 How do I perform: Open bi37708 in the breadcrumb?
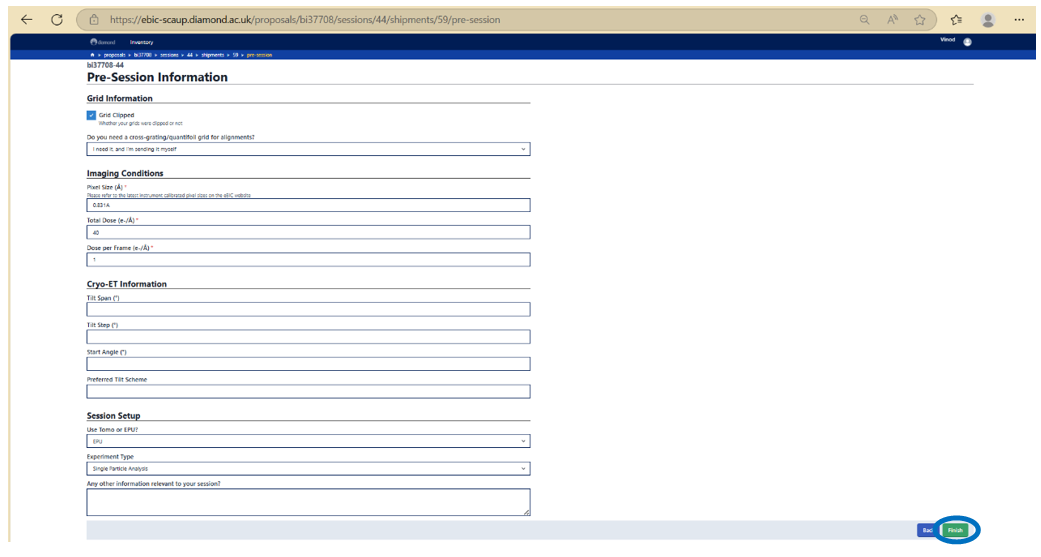pos(142,55)
